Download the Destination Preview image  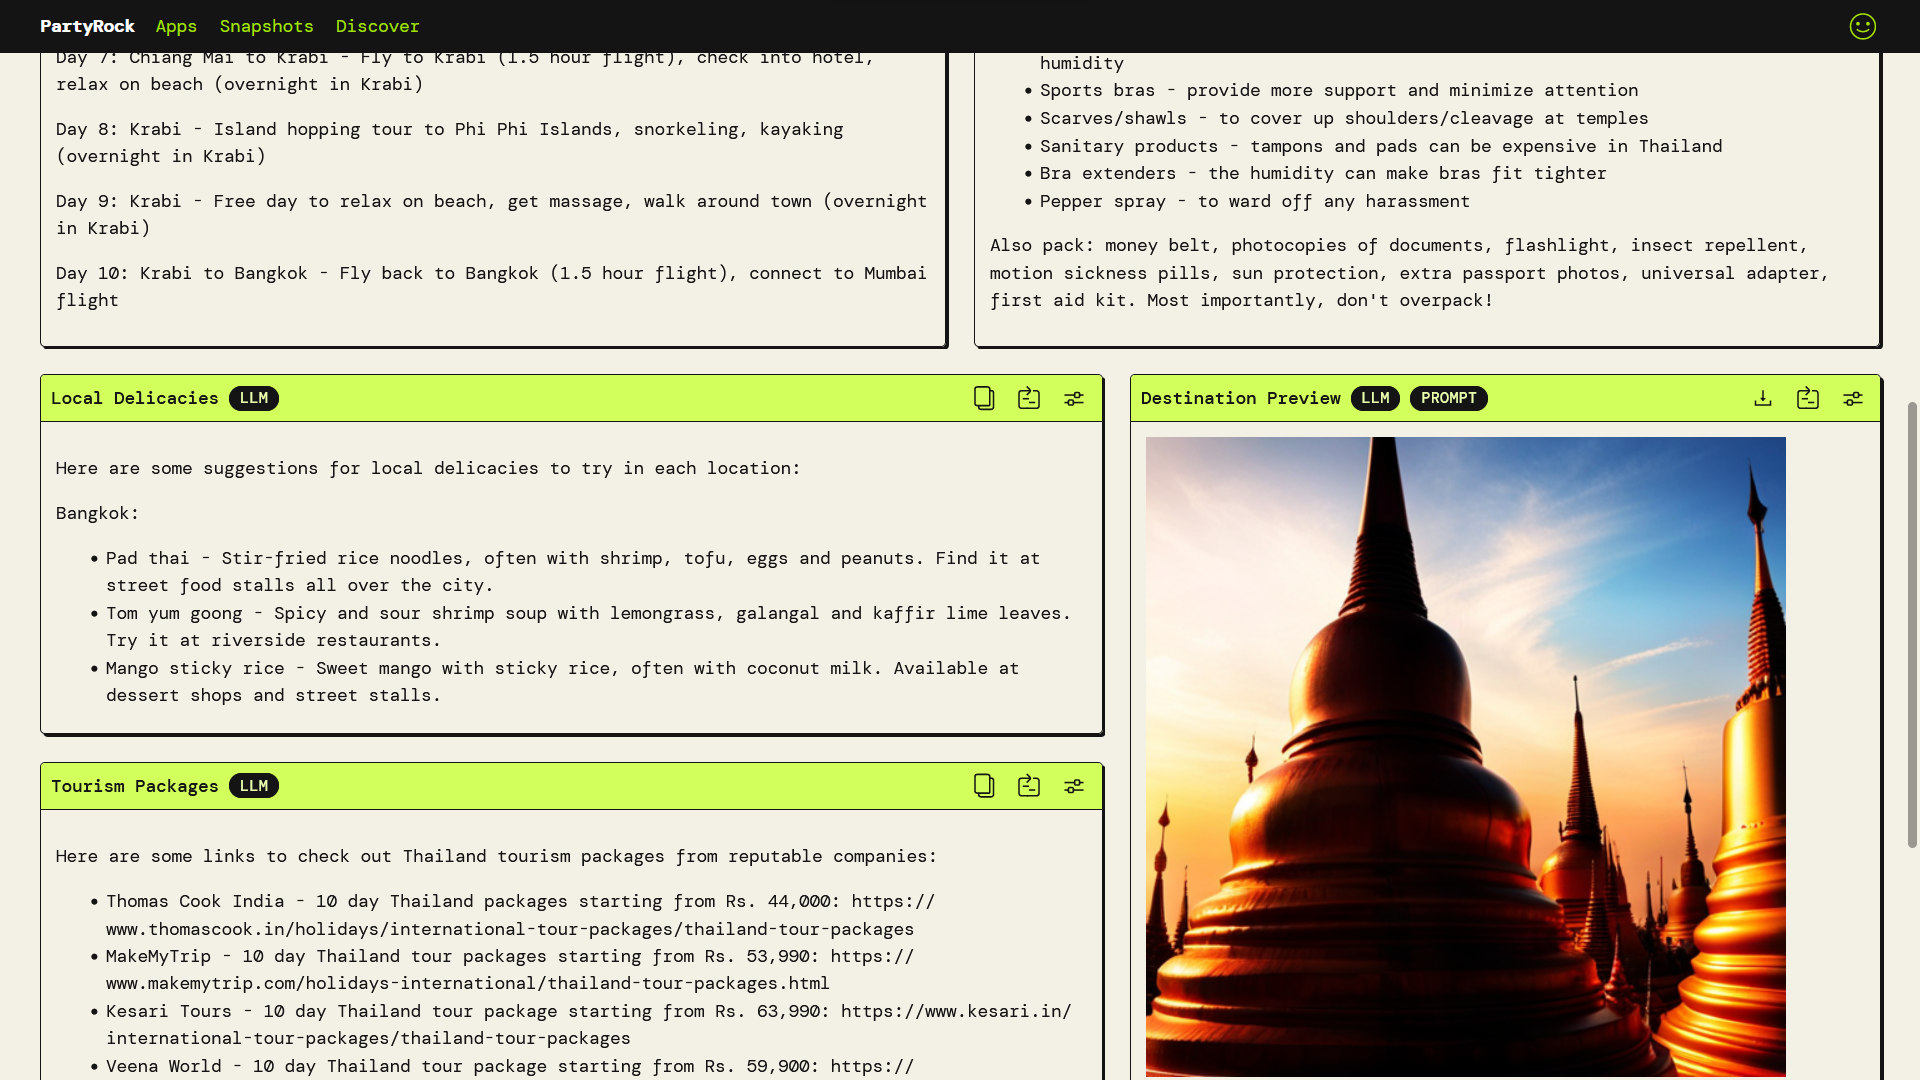click(x=1762, y=398)
